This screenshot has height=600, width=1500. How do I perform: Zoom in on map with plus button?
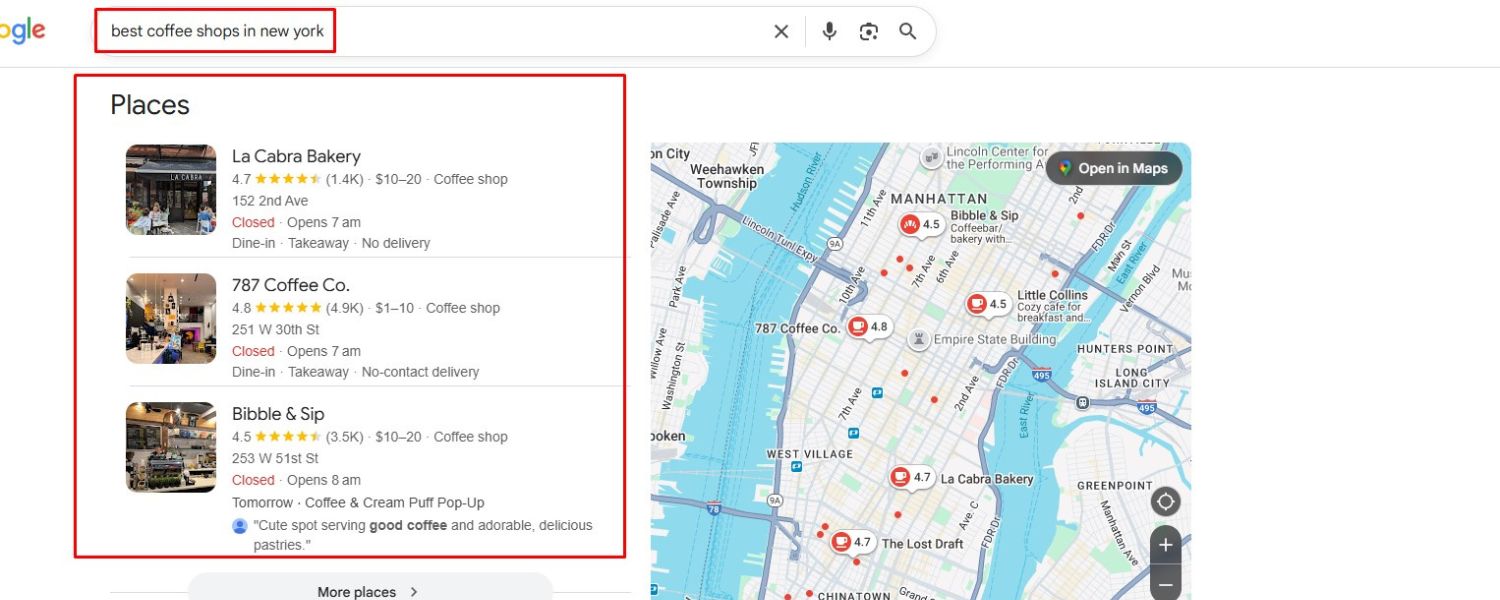pos(1165,546)
